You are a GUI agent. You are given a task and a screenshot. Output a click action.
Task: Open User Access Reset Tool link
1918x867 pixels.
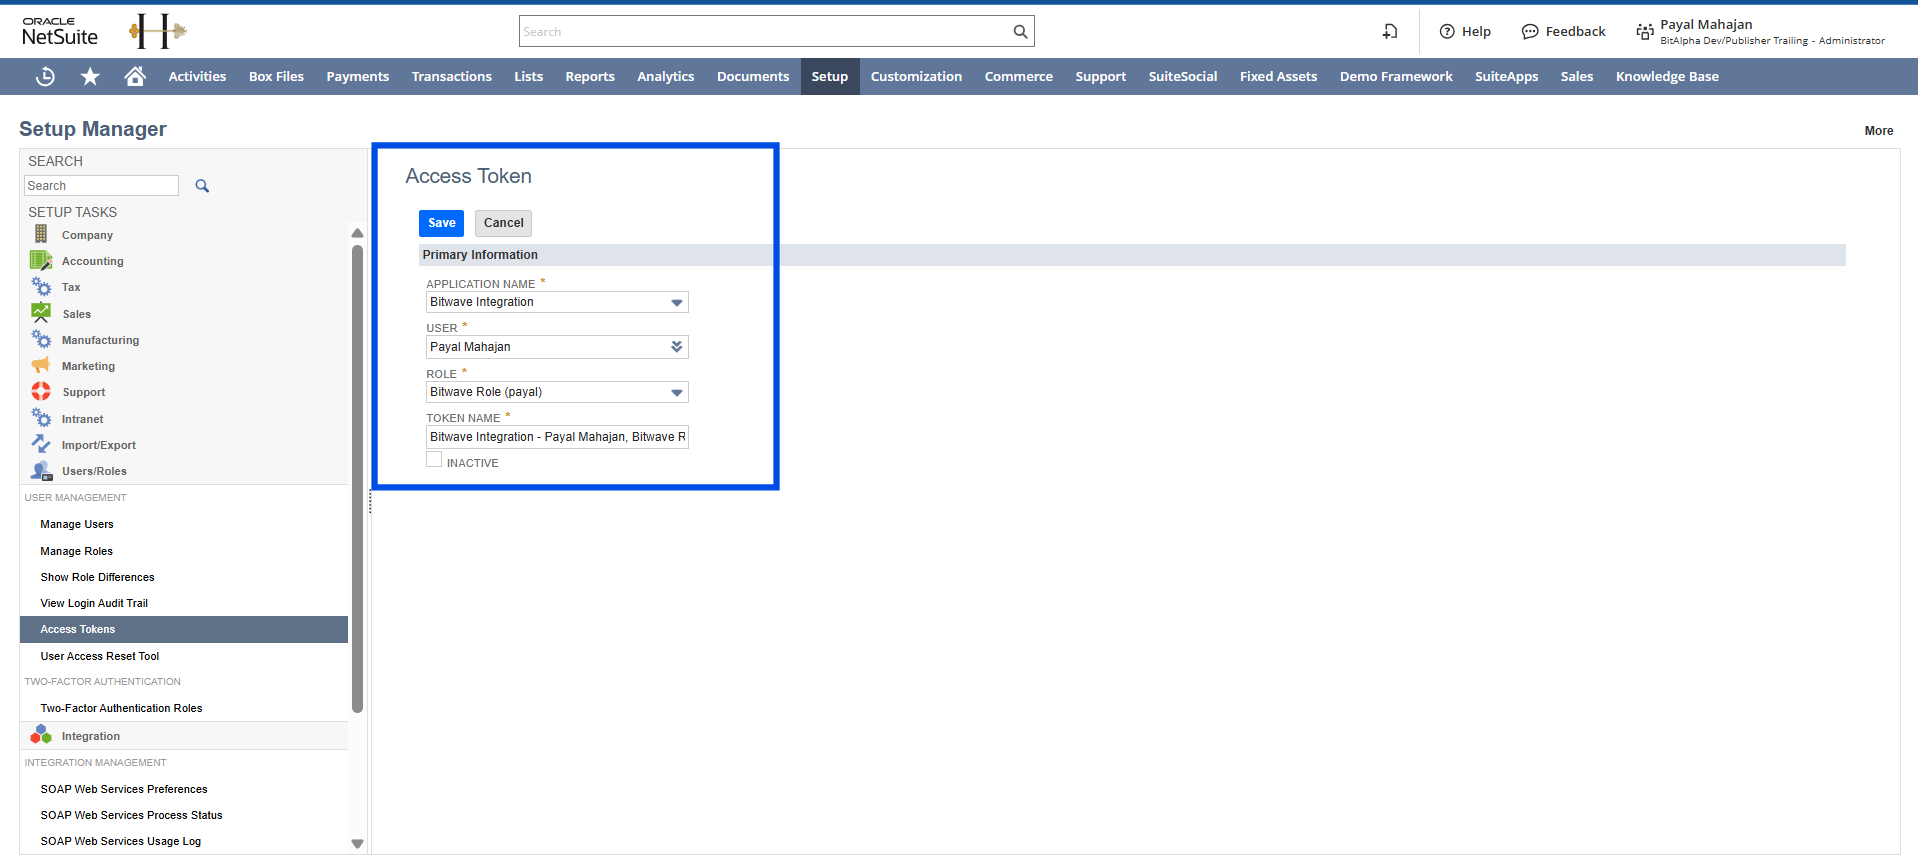pyautogui.click(x=100, y=656)
